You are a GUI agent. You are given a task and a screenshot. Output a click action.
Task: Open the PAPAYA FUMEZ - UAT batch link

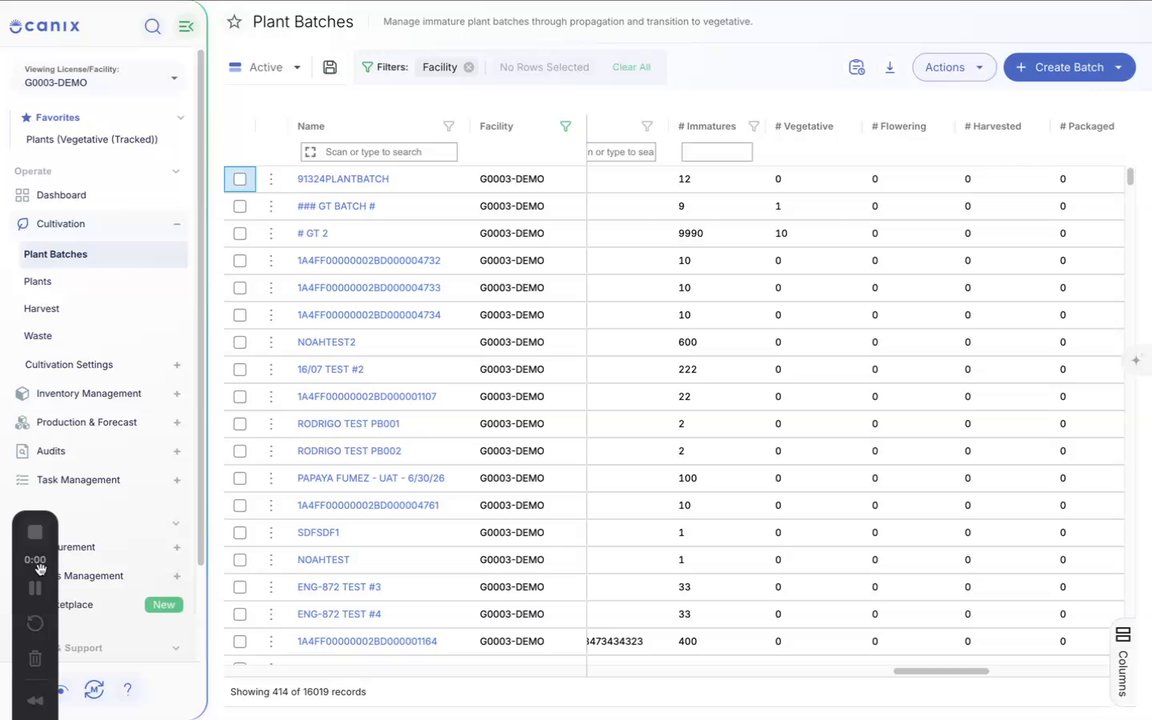371,478
